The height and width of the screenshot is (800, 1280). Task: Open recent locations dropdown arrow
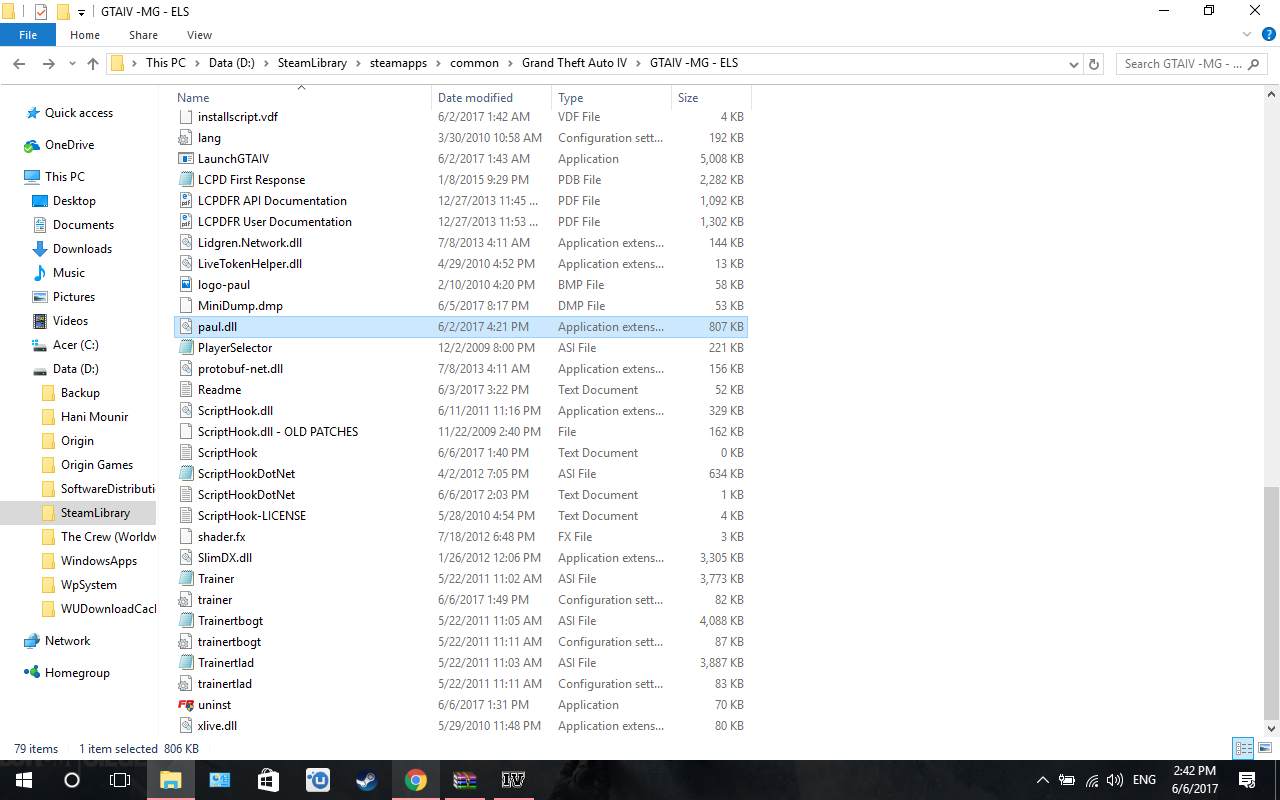(71, 64)
